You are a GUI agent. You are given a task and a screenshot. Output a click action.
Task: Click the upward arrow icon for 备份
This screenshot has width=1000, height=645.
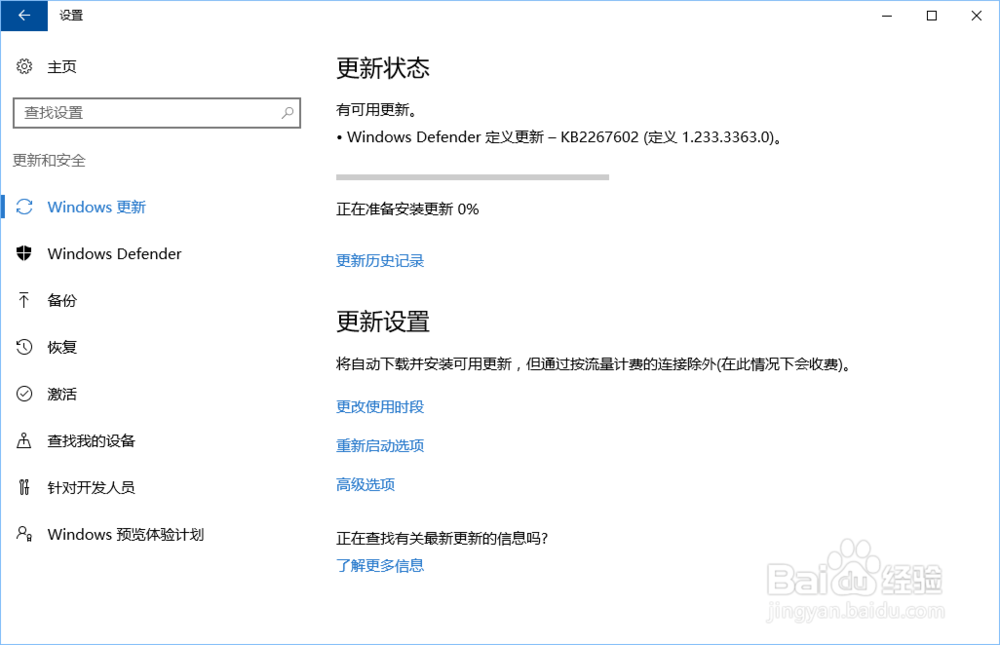point(24,300)
